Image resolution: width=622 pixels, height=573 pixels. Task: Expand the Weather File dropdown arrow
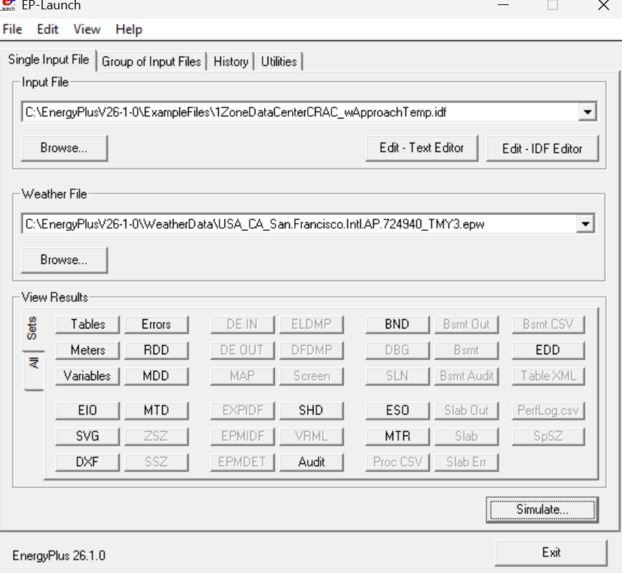coord(586,224)
